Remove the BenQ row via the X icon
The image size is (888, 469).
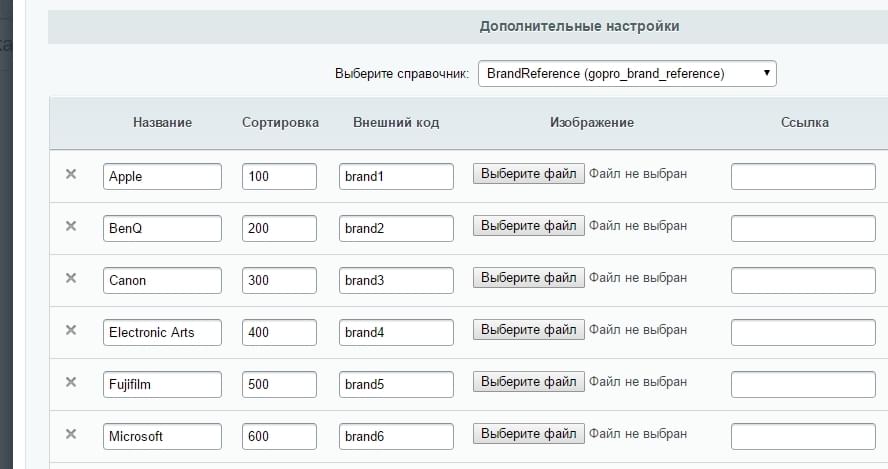click(x=71, y=226)
